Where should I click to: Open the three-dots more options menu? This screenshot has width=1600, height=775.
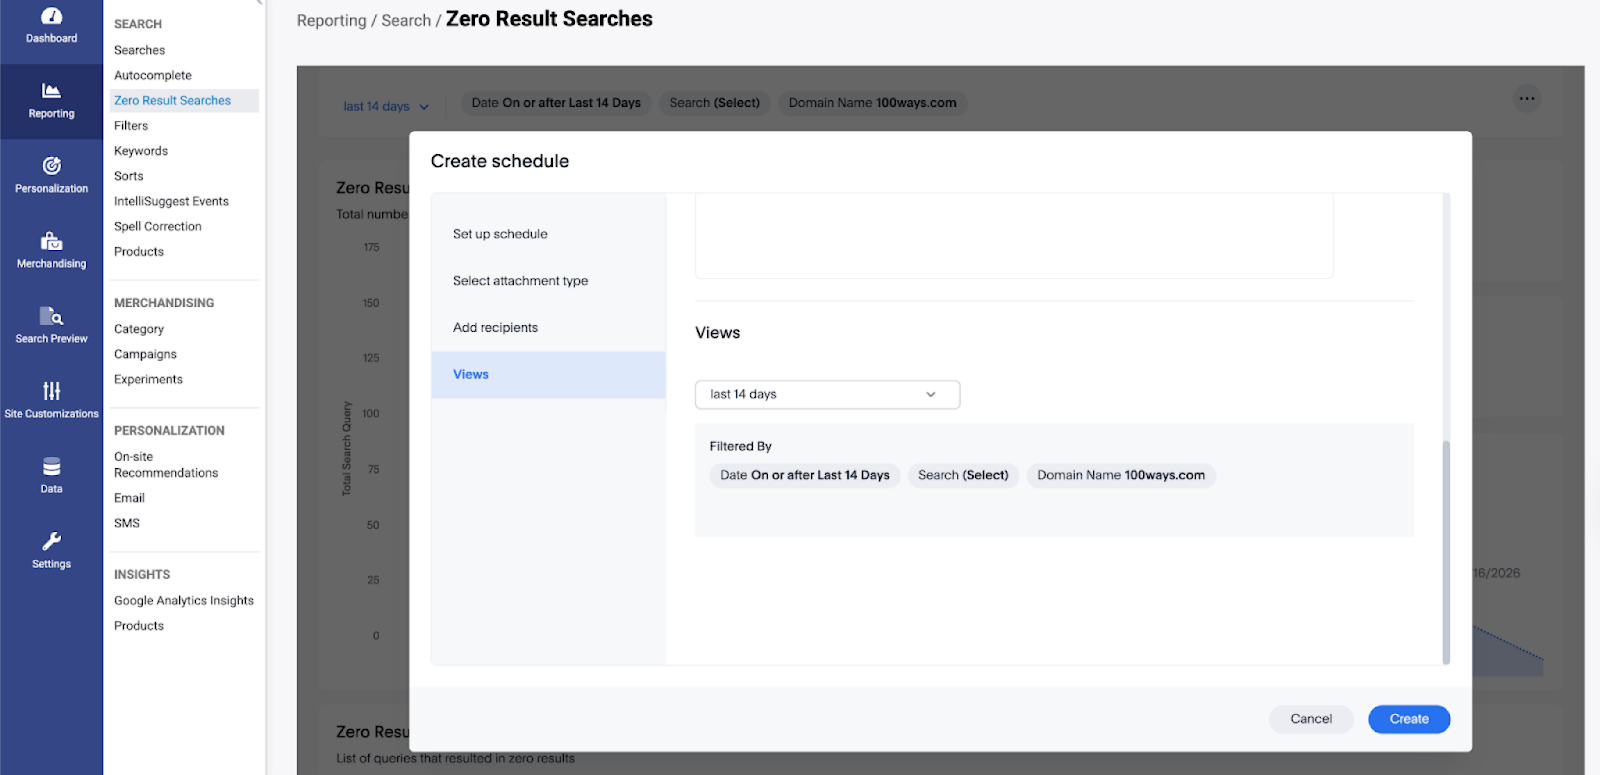tap(1526, 99)
